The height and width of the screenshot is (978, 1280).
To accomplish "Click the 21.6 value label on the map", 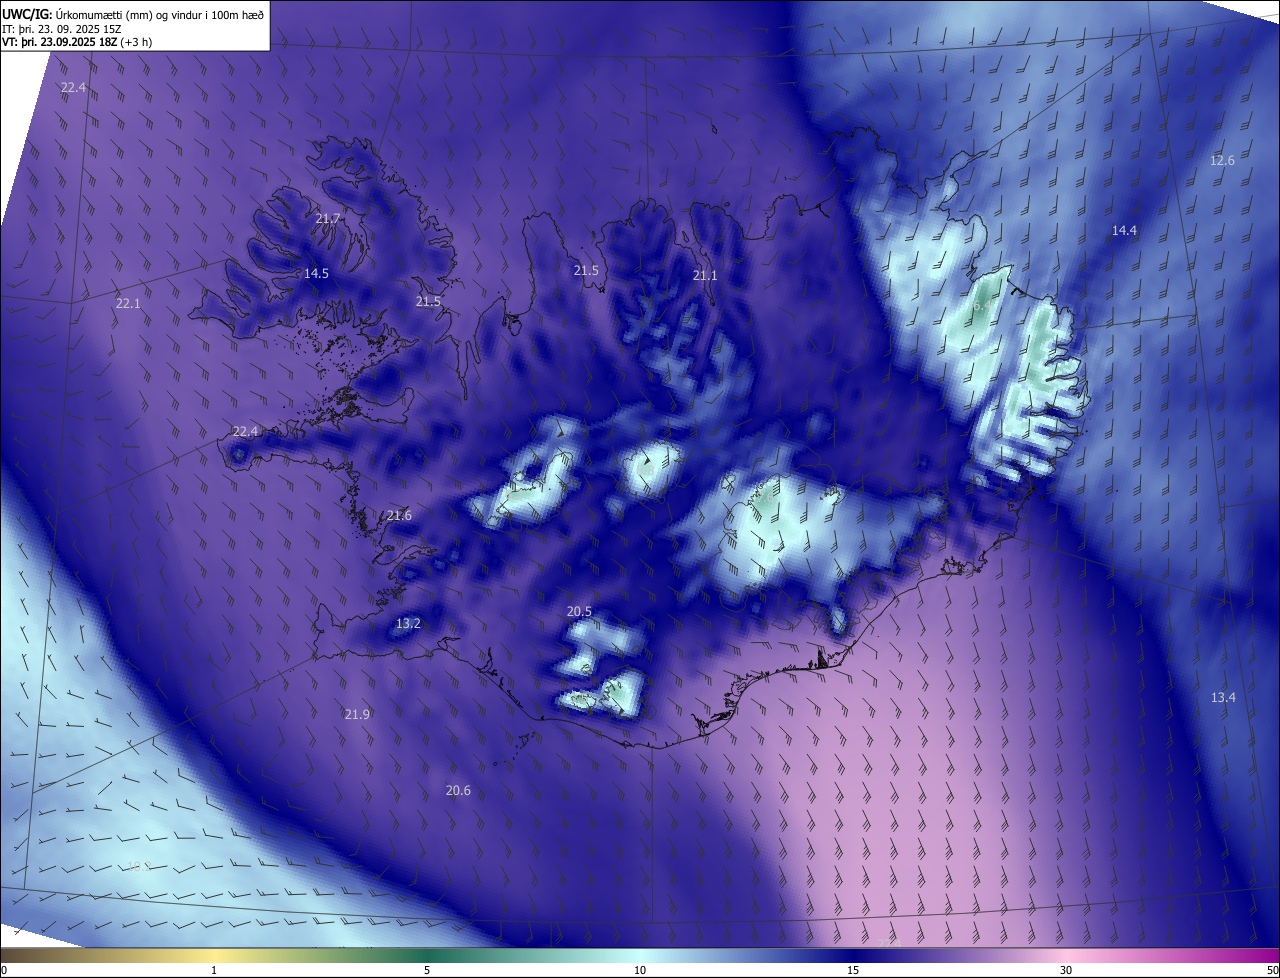I will point(399,515).
